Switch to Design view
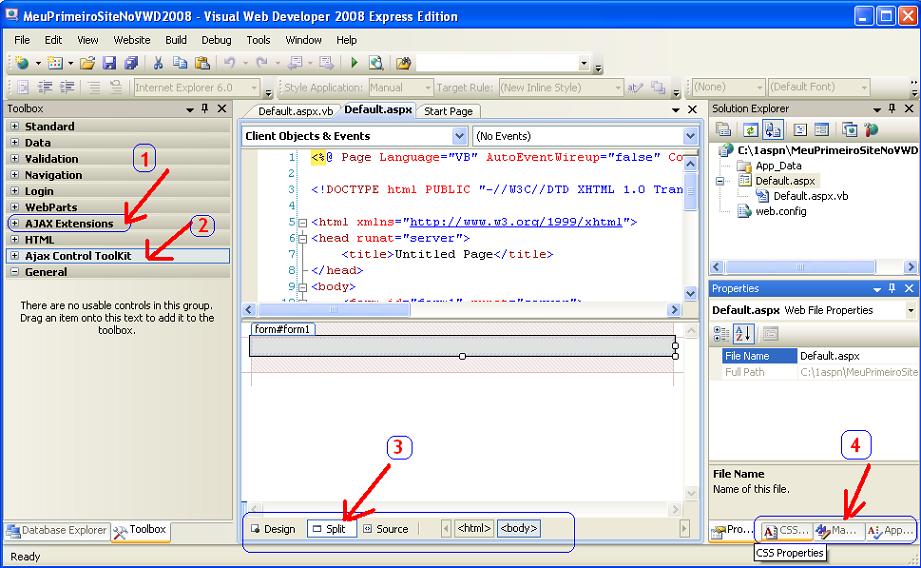Screen dimensions: 921x568 (x=273, y=529)
